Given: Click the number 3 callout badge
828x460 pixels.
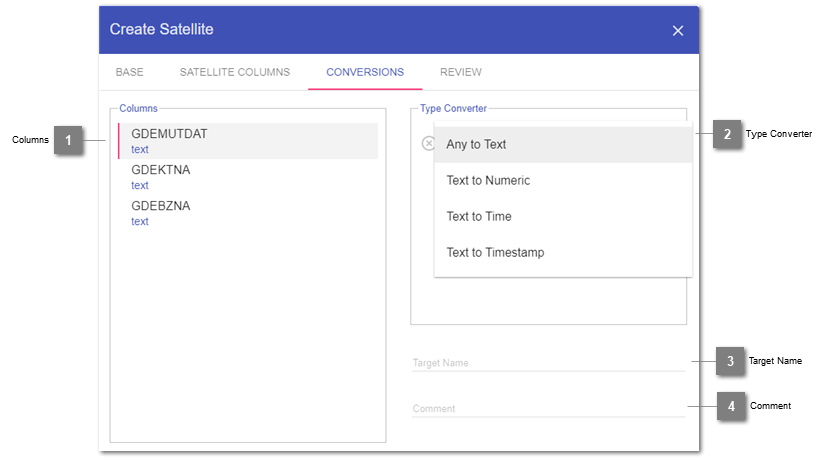Looking at the screenshot, I should tap(731, 361).
